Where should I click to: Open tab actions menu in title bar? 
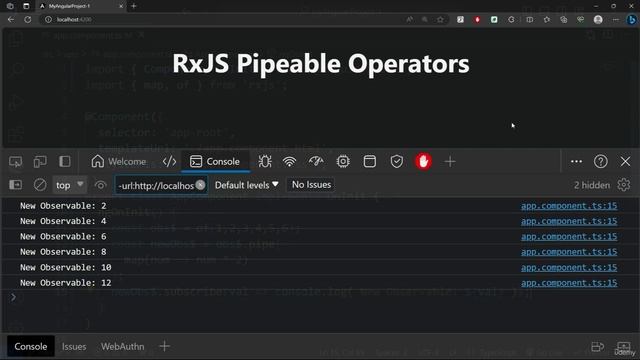(26, 6)
